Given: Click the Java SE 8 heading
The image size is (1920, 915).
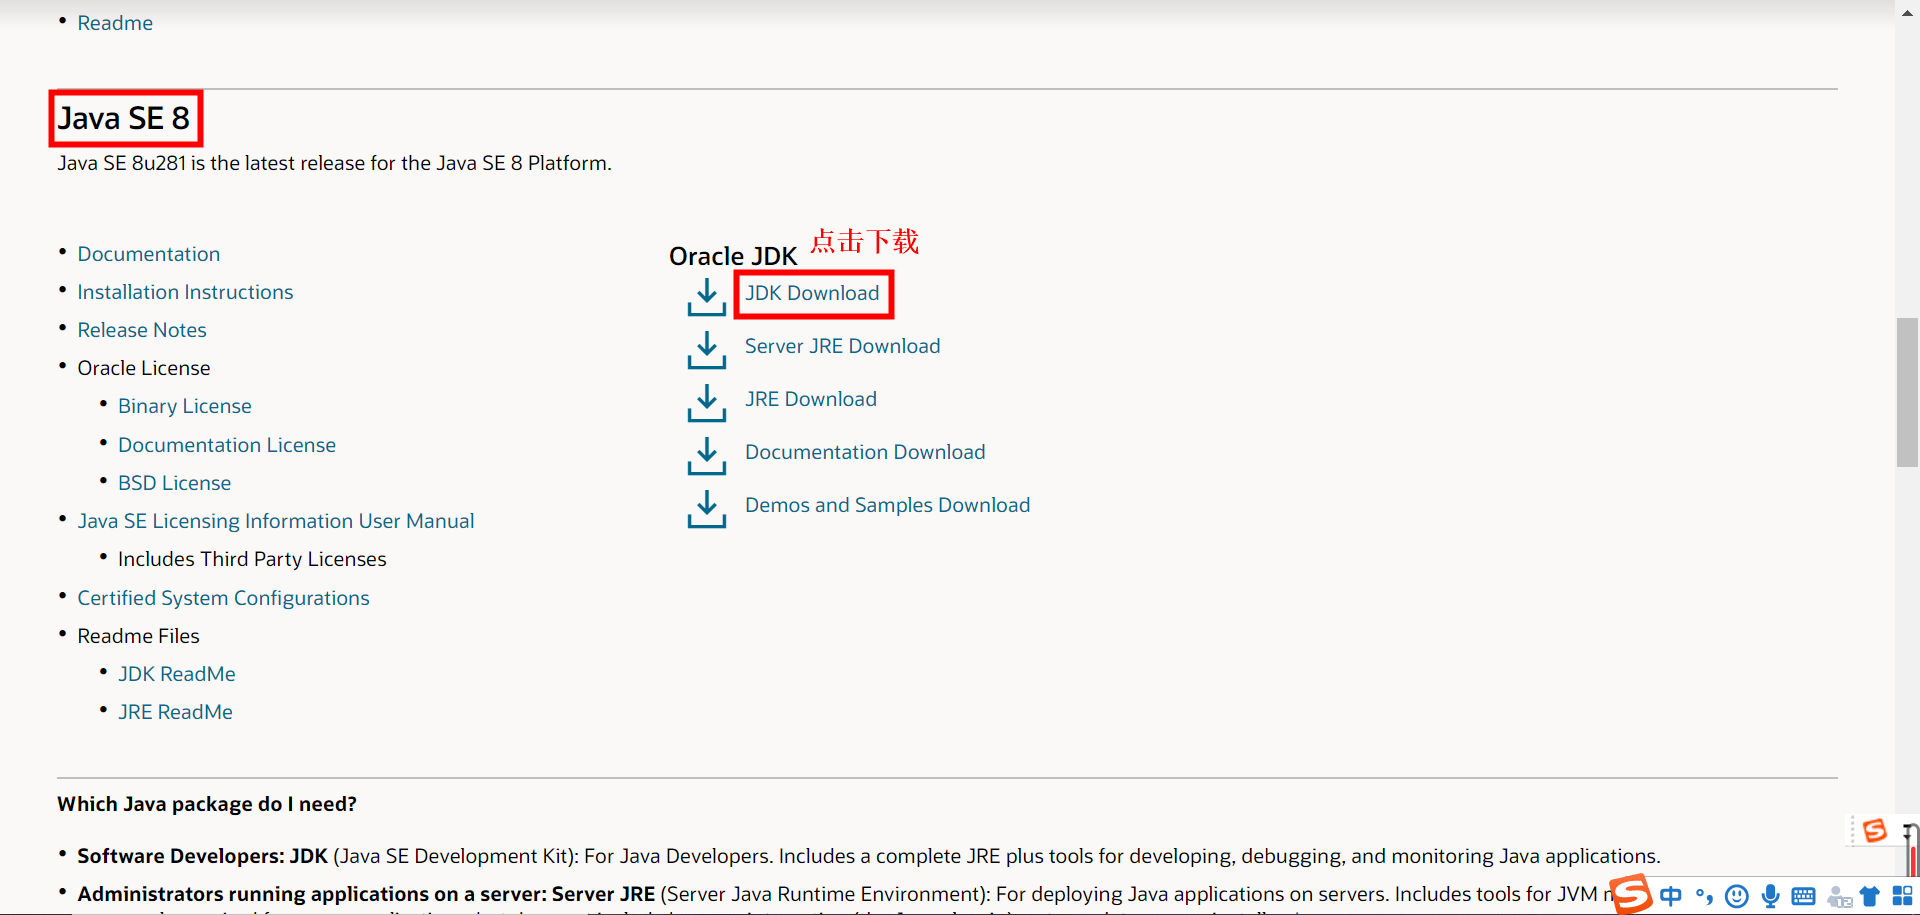Looking at the screenshot, I should [x=123, y=118].
